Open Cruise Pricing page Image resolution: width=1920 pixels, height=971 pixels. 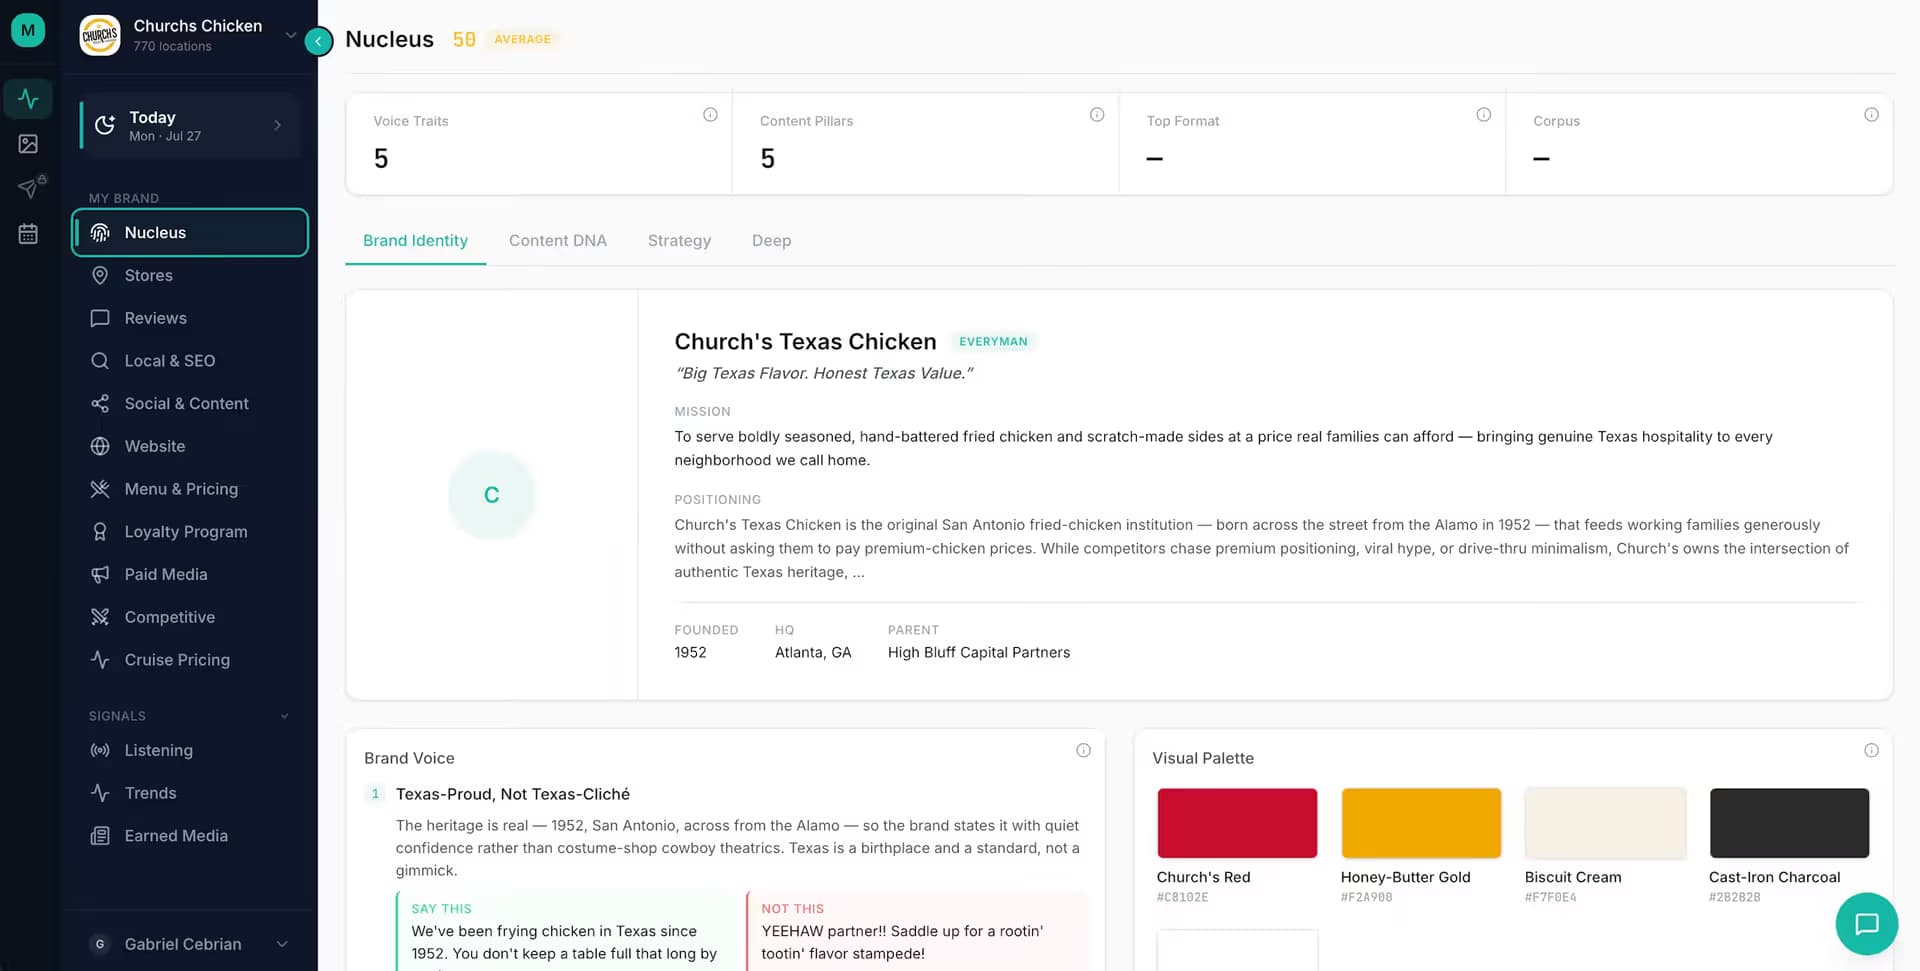tap(190, 660)
